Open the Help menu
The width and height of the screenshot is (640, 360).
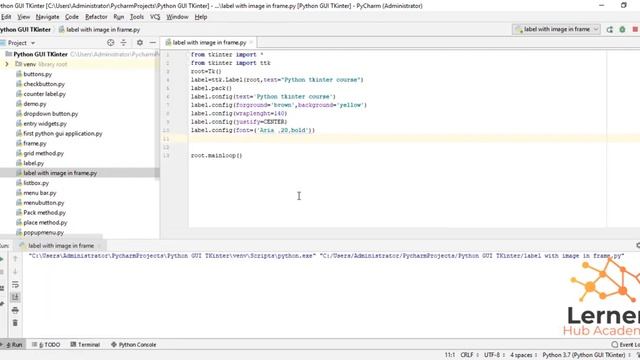click(x=201, y=17)
